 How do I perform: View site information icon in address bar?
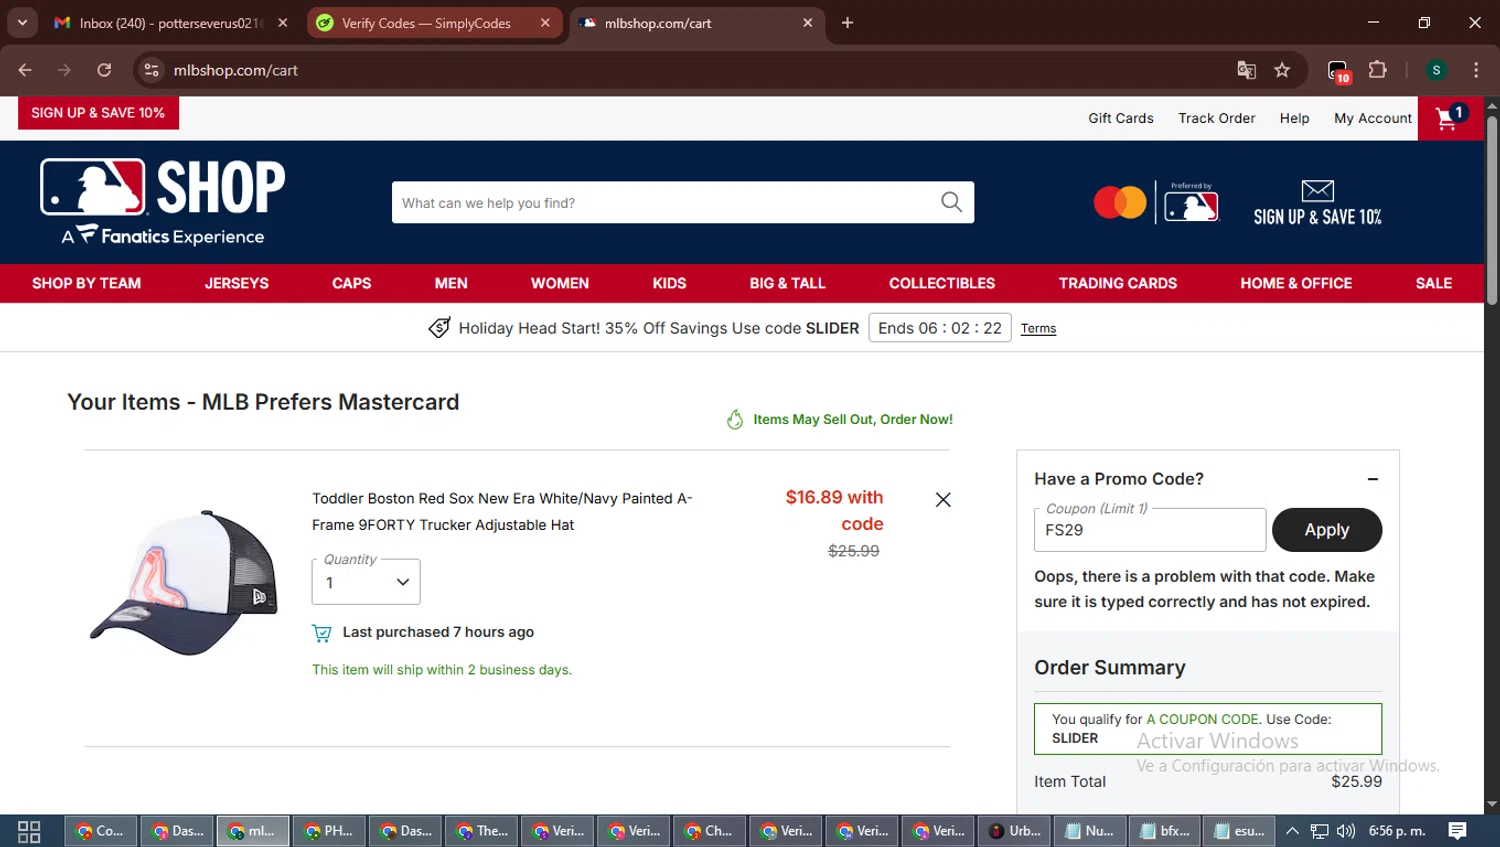click(151, 70)
